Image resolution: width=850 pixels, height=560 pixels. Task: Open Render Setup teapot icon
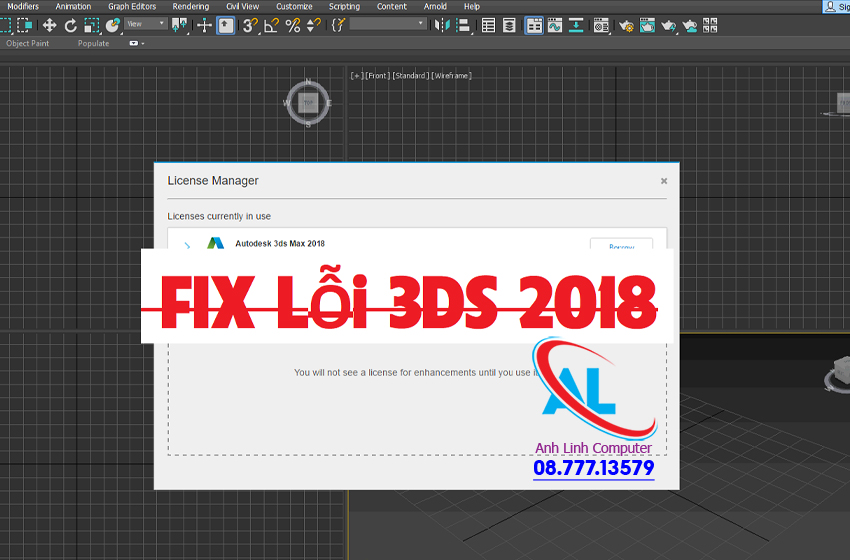pyautogui.click(x=625, y=25)
